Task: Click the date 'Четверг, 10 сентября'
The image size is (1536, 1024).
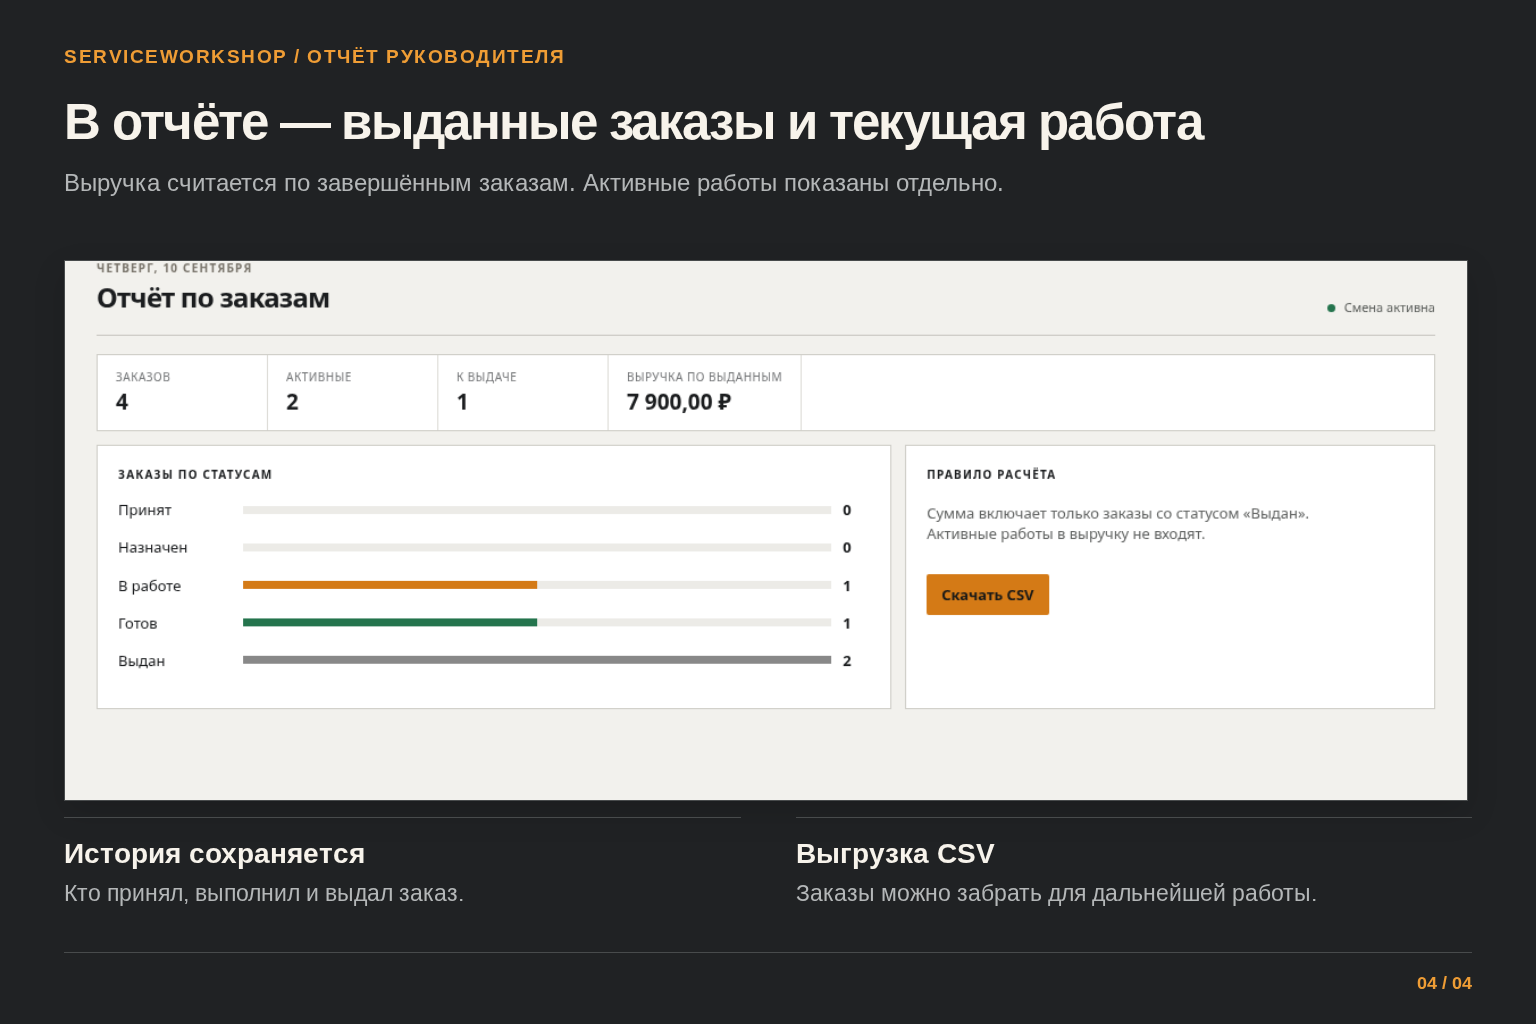Action: (x=174, y=268)
